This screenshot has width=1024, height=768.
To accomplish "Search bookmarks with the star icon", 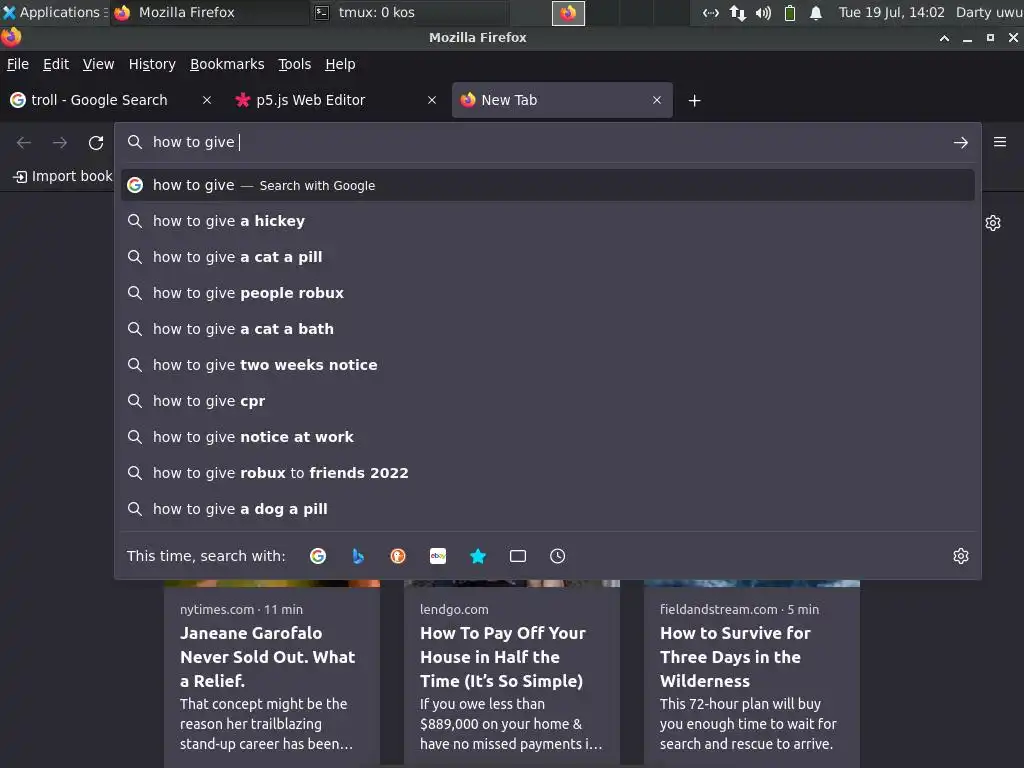I will coord(478,556).
